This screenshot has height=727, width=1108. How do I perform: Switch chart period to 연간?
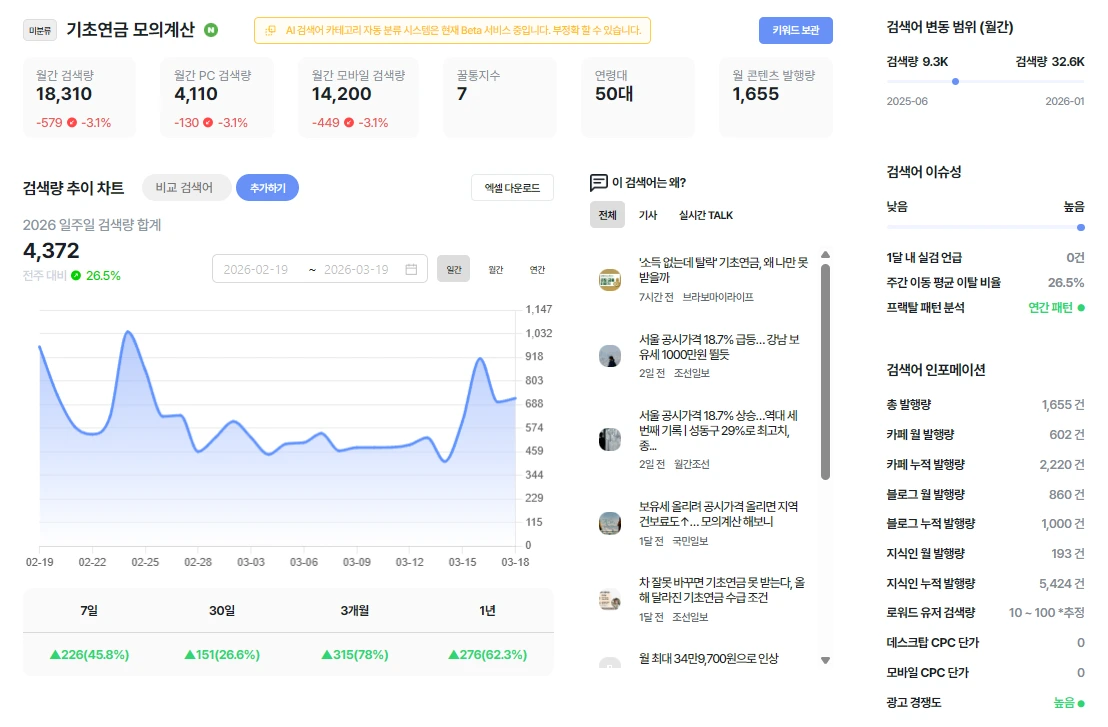click(x=537, y=269)
